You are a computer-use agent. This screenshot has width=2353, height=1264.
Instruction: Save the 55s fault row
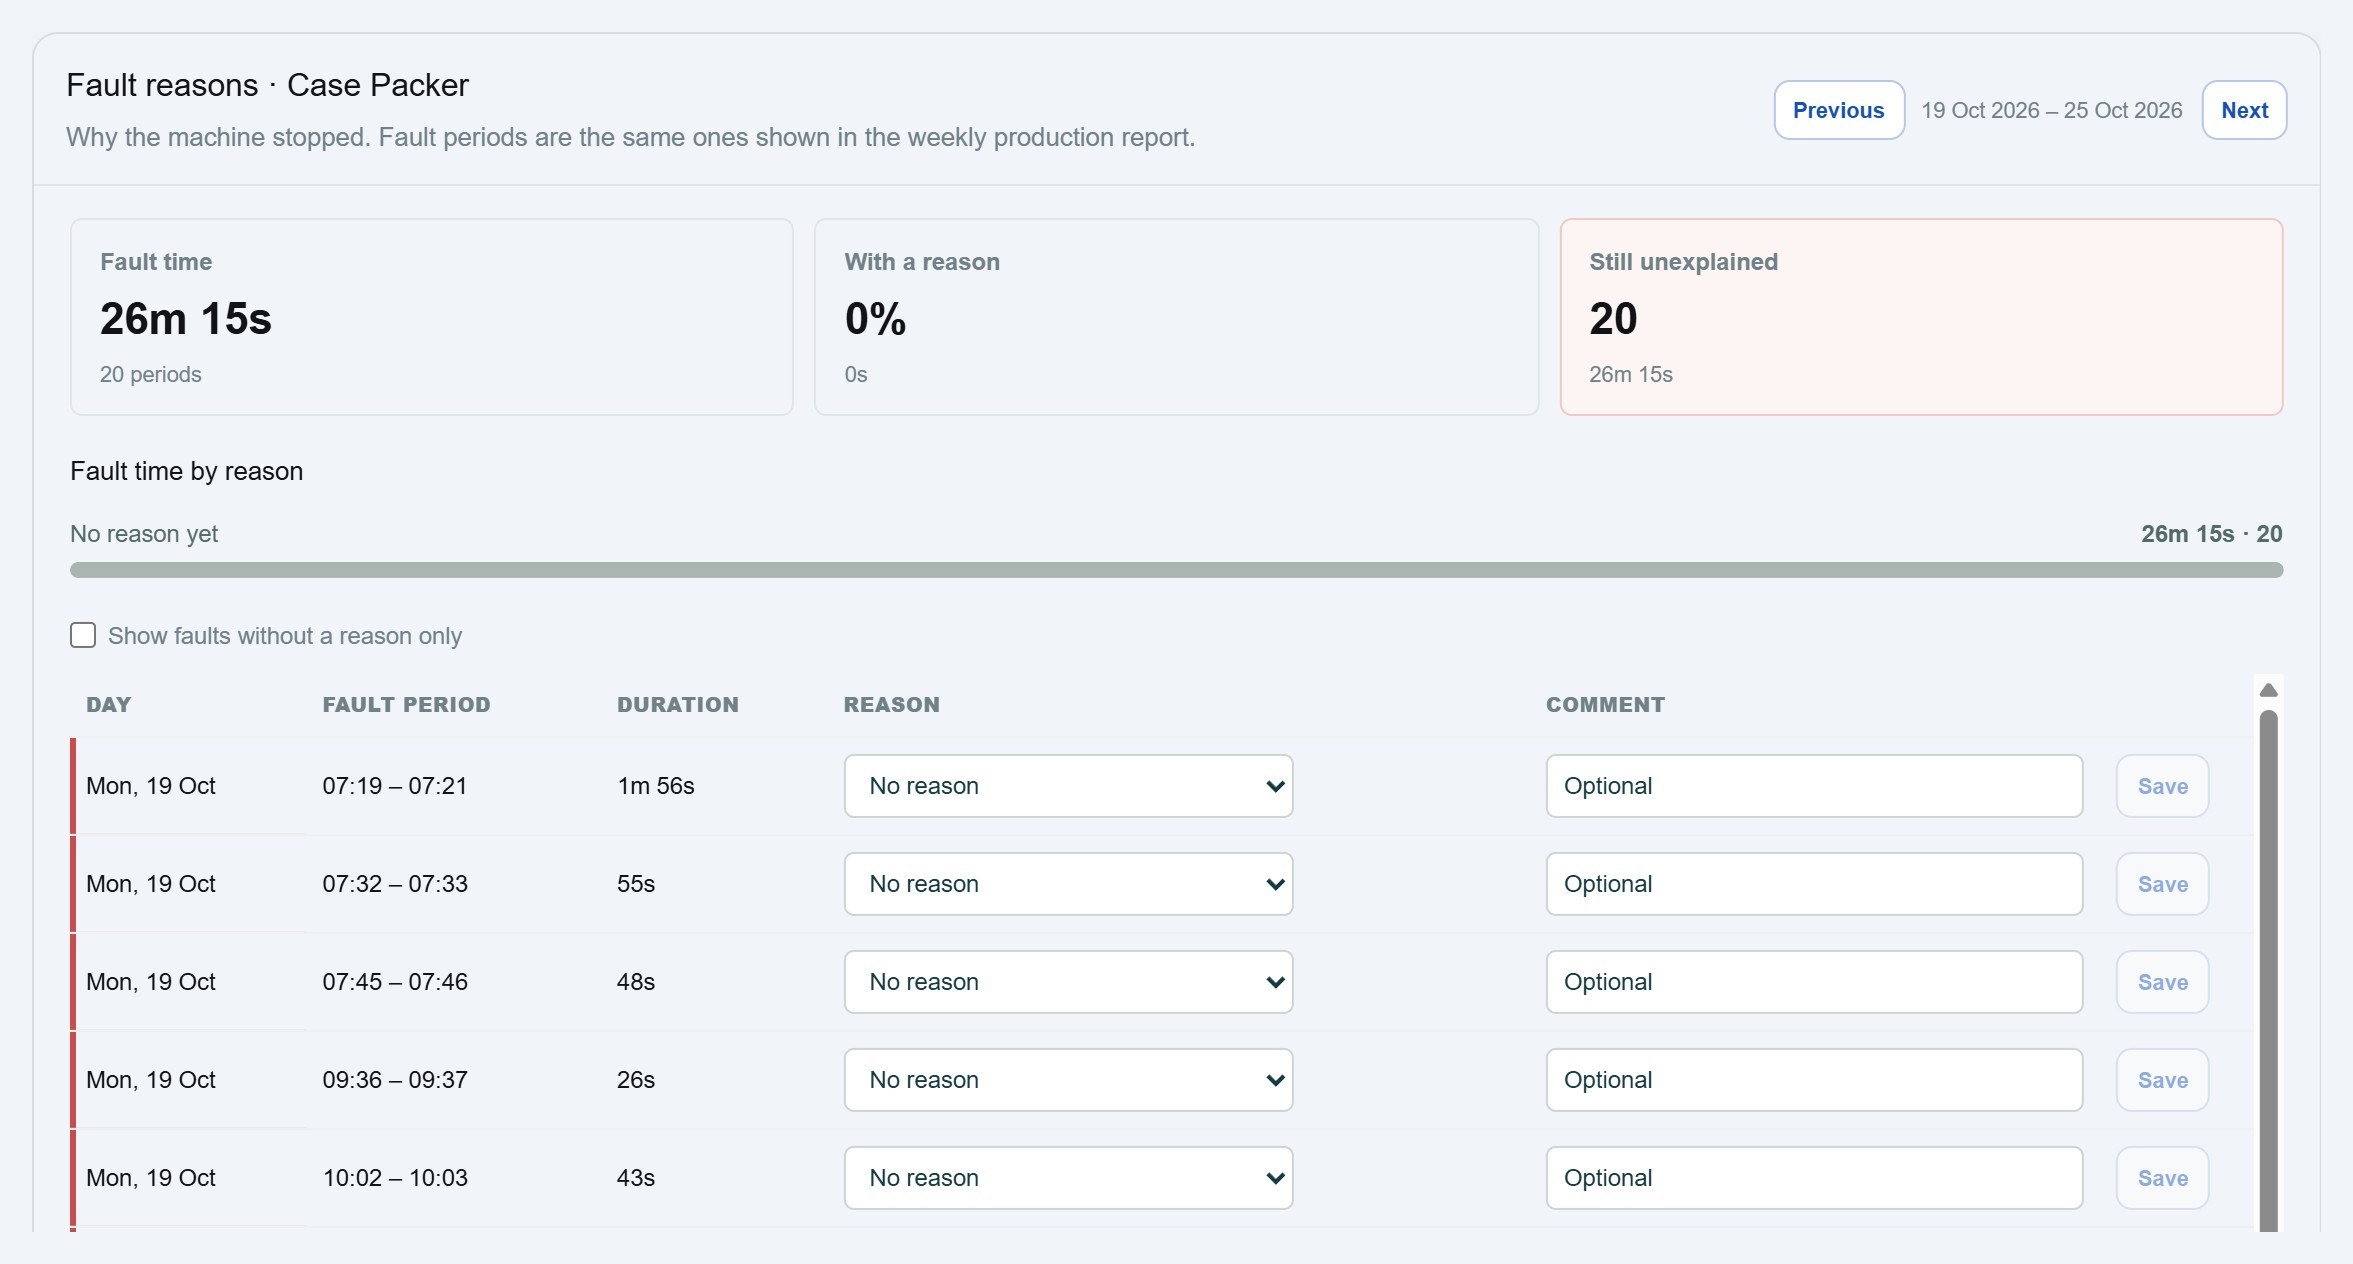(x=2162, y=884)
